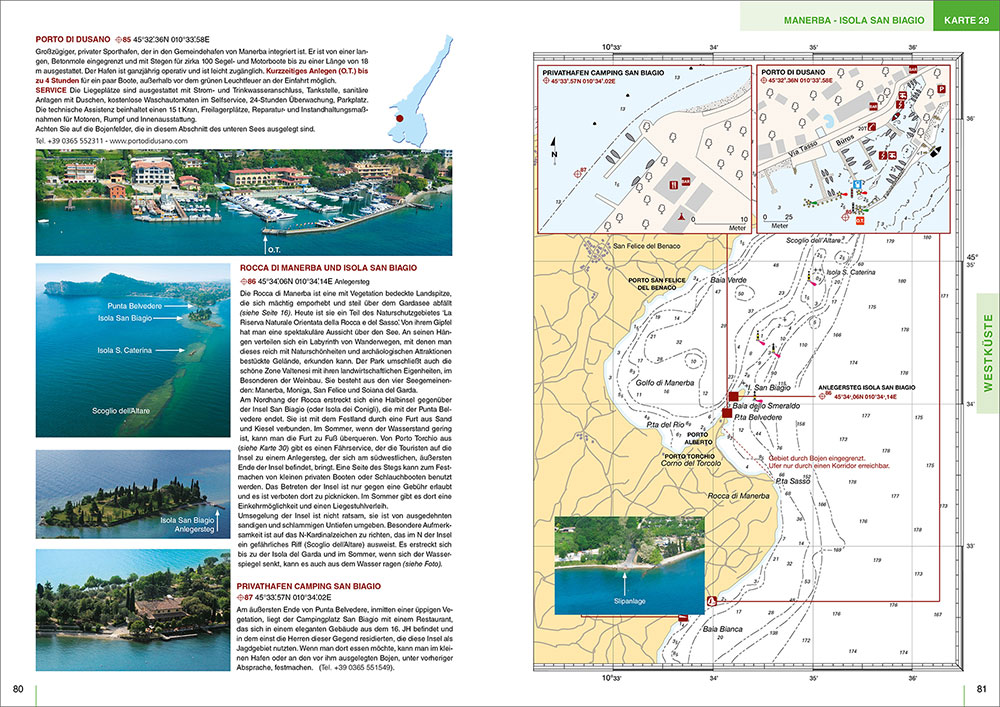Click the blue harbor office icon in Porto di Dusano
1000x707 pixels.
(856, 186)
